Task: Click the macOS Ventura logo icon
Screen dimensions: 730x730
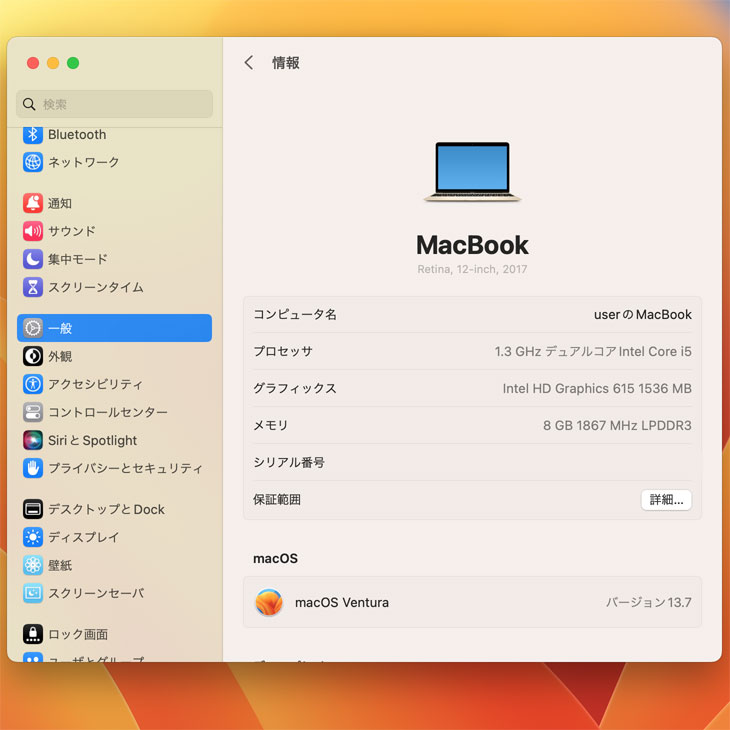Action: [268, 602]
